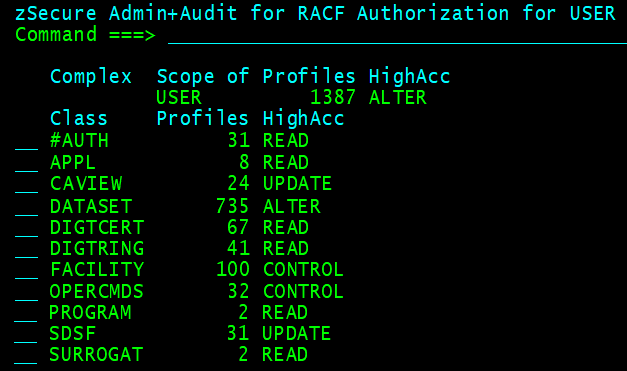
Task: Click the 24 profiles count for CAVIEW
Action: 238,184
